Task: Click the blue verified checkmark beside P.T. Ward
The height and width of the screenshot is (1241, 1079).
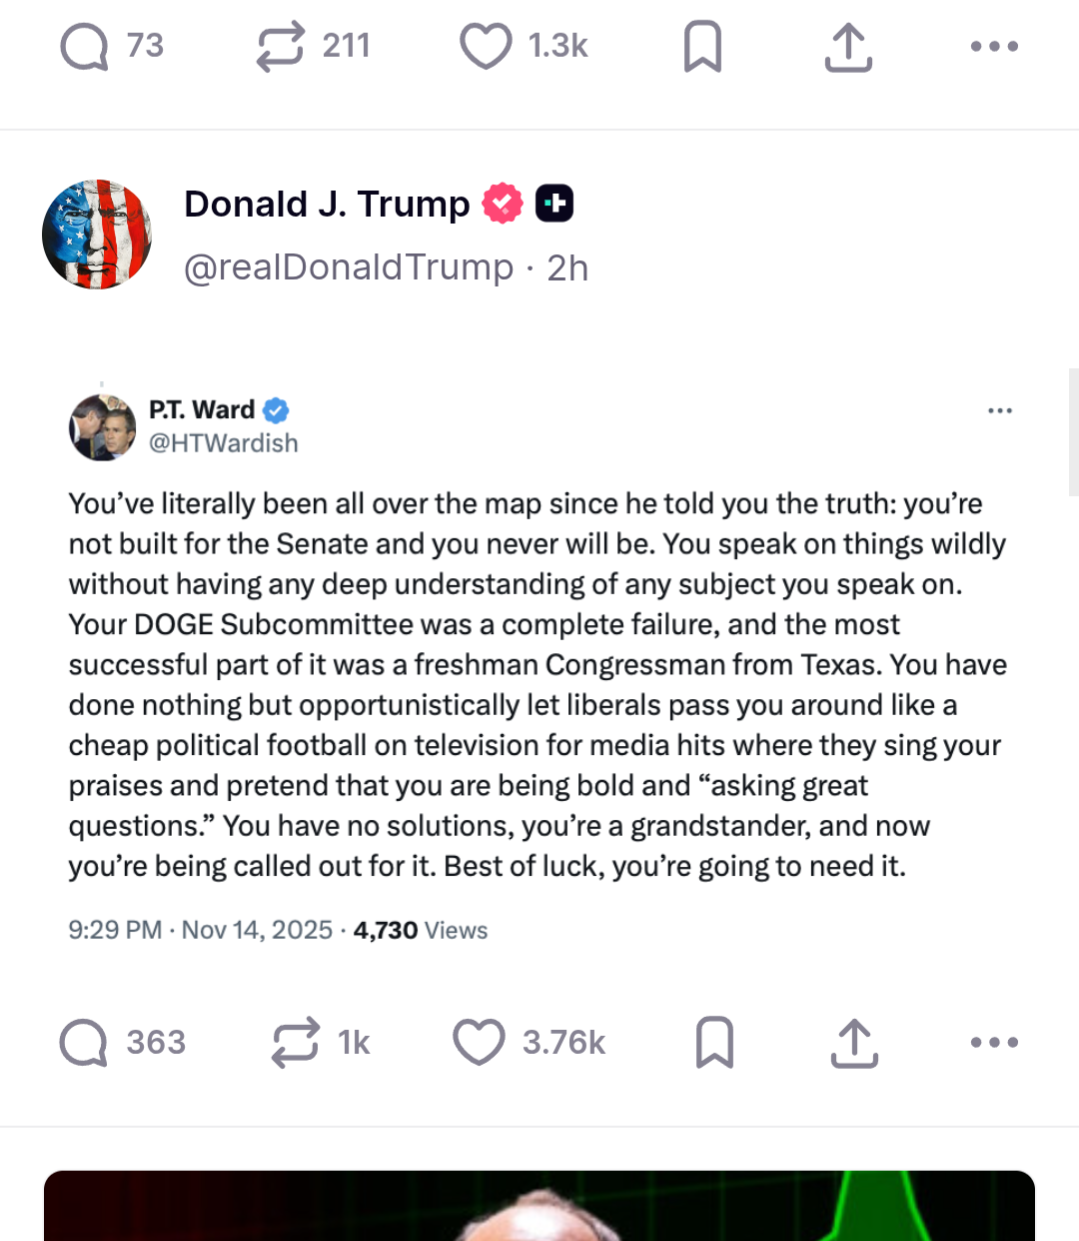Action: tap(275, 410)
